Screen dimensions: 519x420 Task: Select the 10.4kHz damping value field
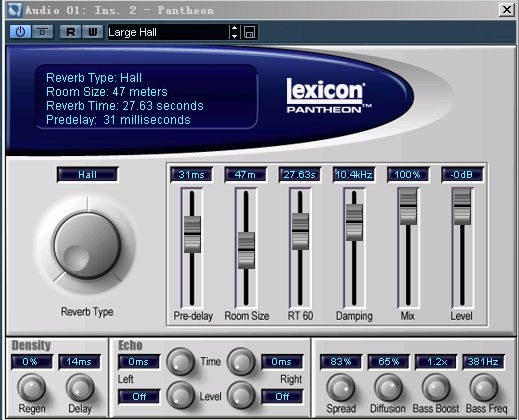click(x=354, y=175)
